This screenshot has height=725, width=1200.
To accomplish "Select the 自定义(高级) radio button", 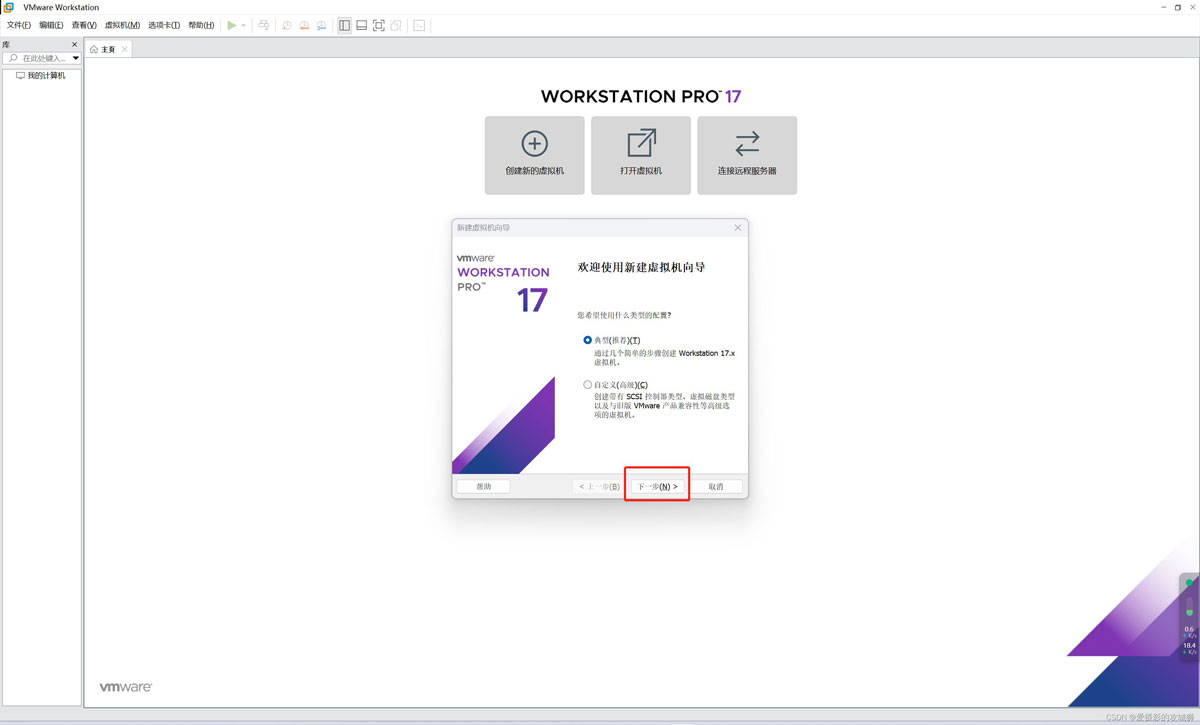I will [x=588, y=384].
